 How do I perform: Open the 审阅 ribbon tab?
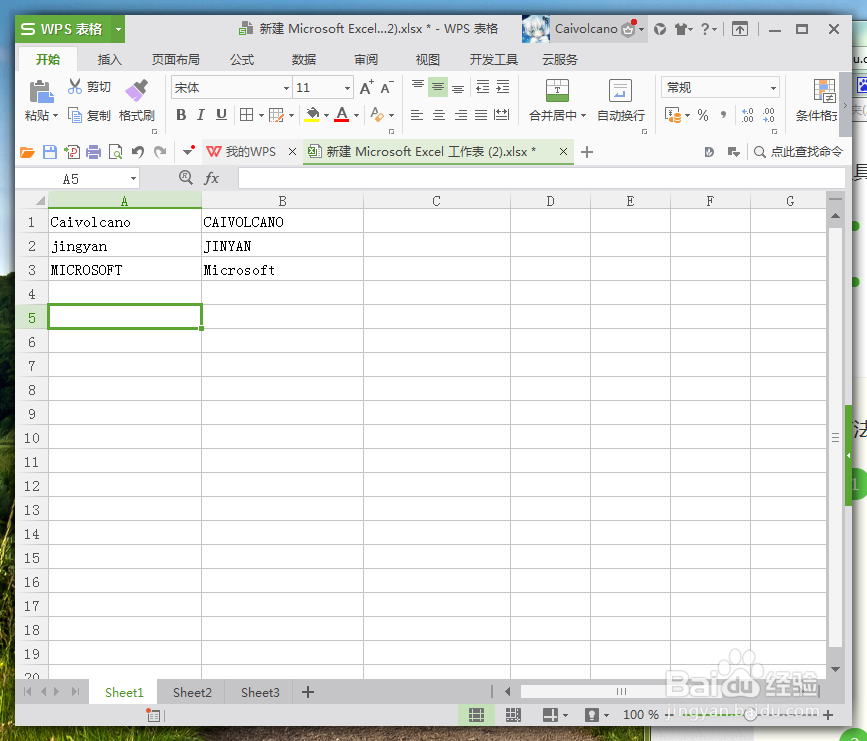366,59
